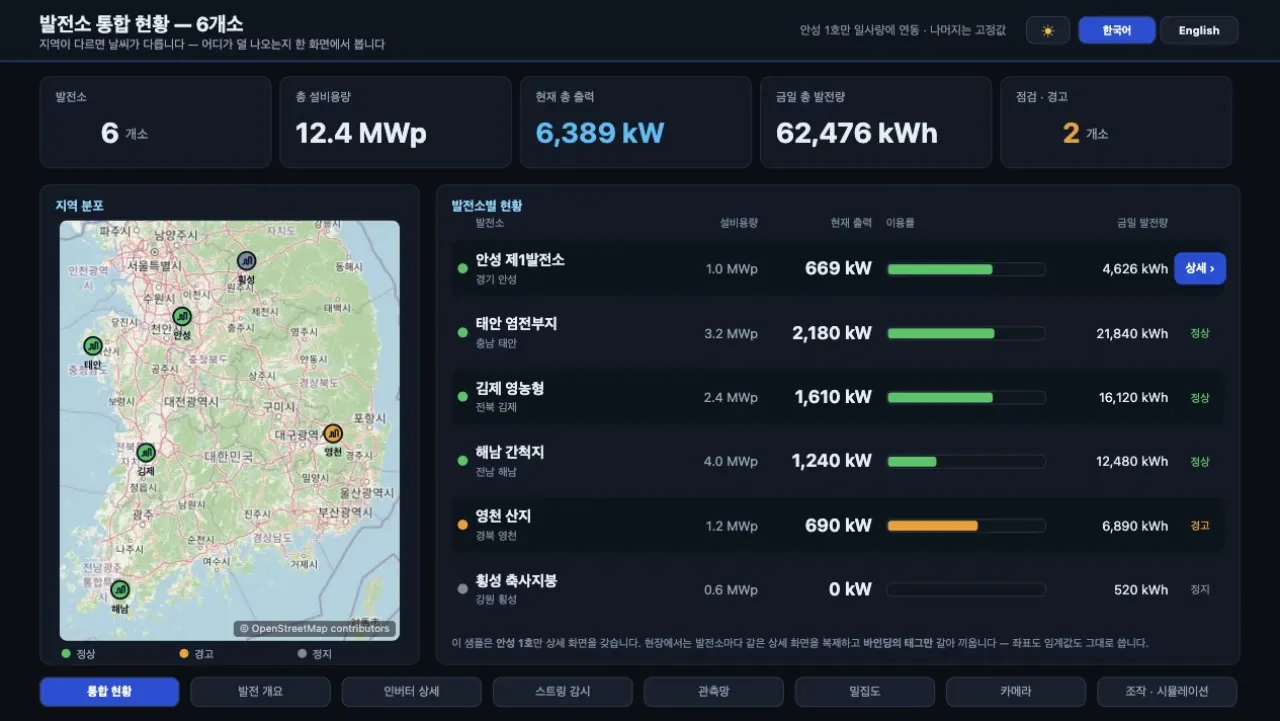Select the 영천 warning marker on map
Viewport: 1280px width, 721px height.
(x=332, y=433)
